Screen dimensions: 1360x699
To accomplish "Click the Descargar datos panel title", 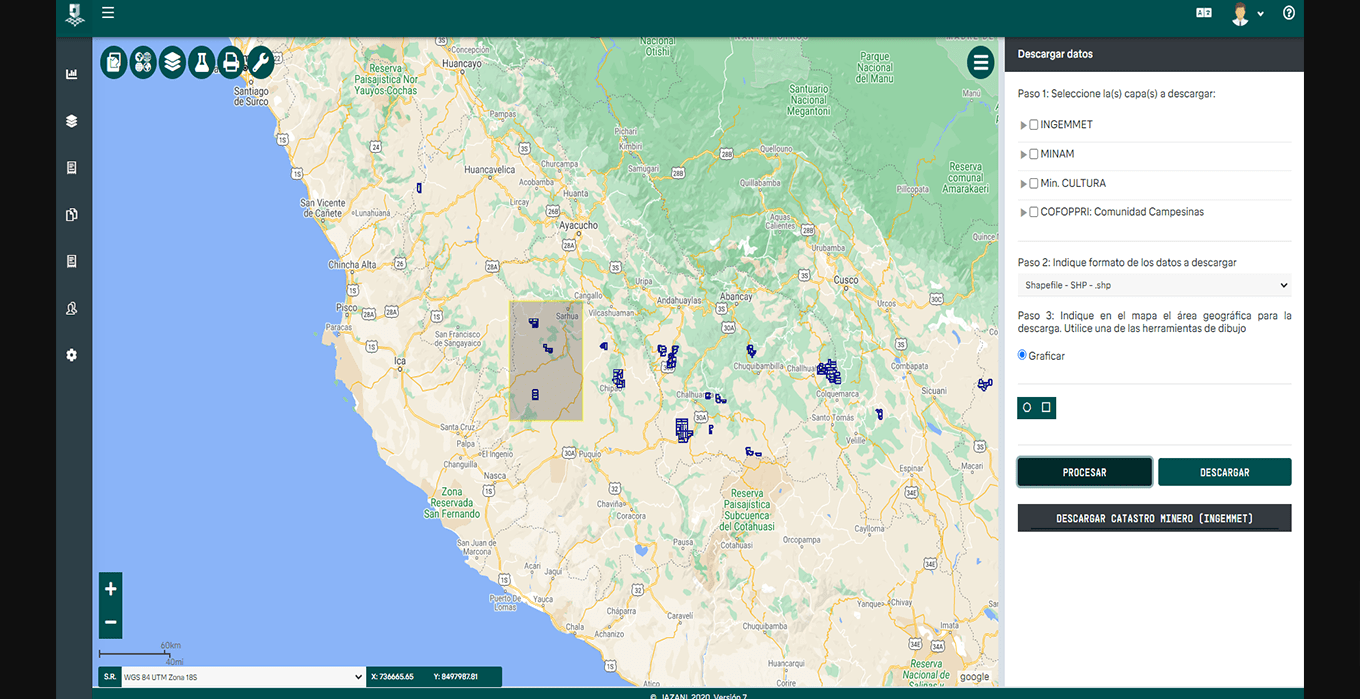I will pyautogui.click(x=1055, y=54).
